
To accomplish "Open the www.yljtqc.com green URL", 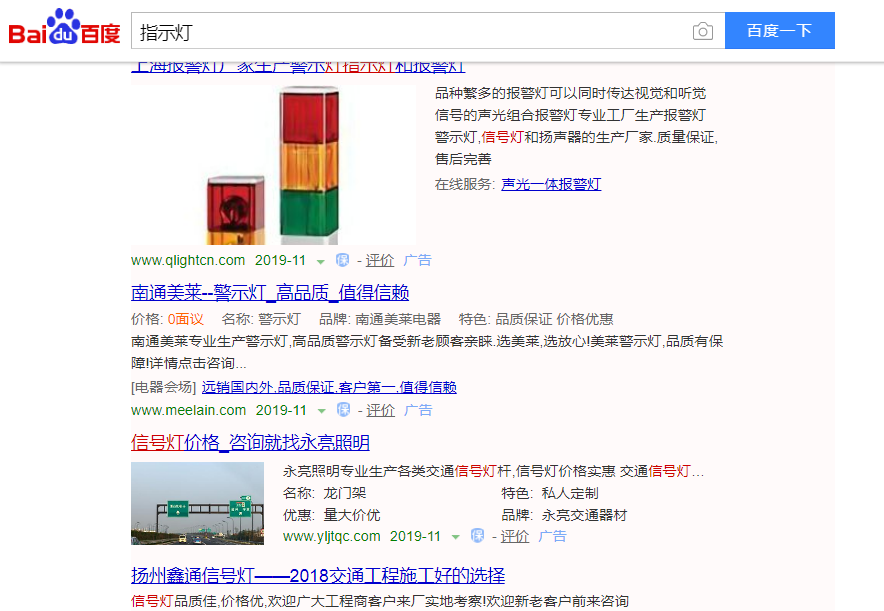I will pos(332,536).
